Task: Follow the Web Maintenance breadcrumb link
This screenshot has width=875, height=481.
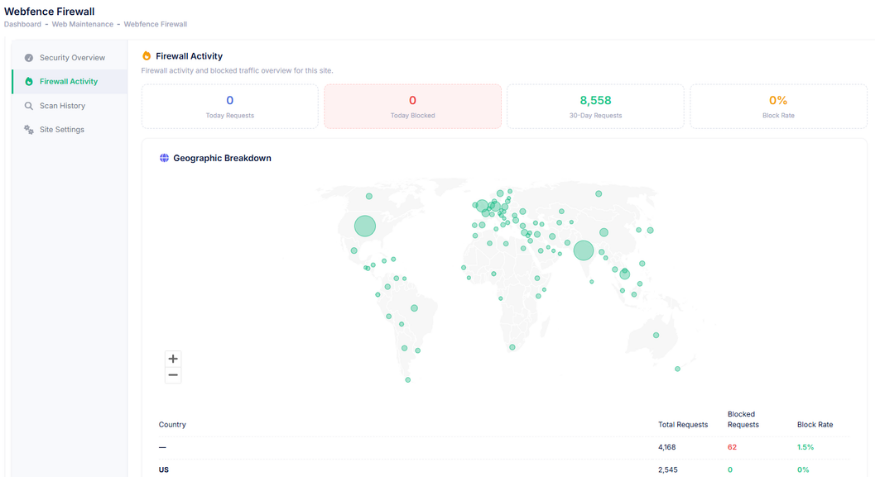Action: click(83, 25)
